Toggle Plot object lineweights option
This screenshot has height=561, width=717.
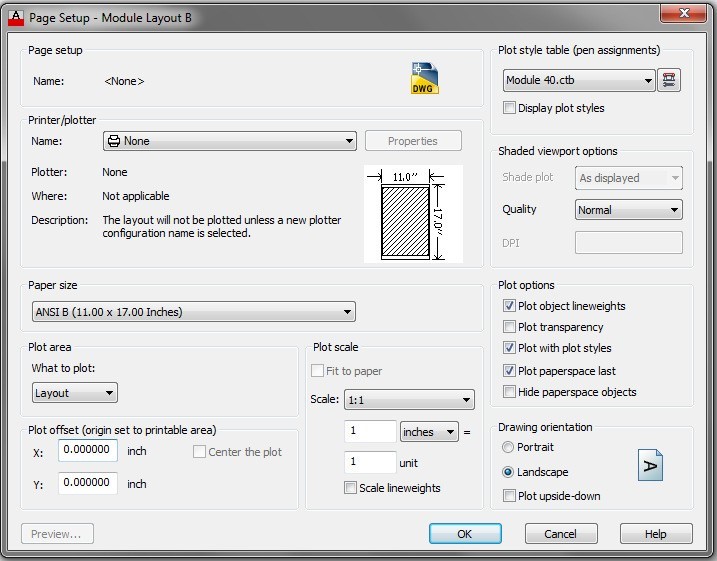510,306
